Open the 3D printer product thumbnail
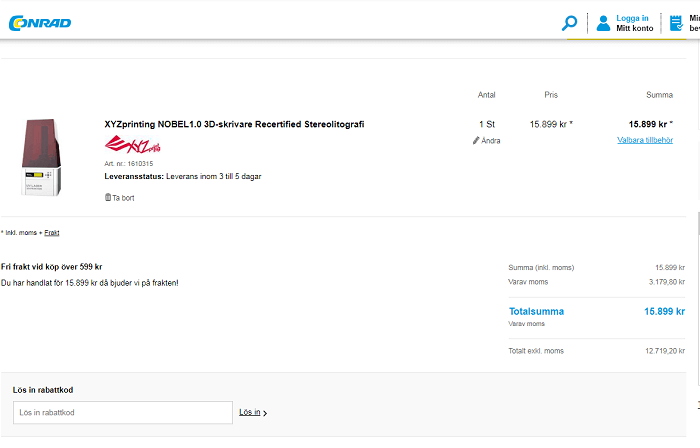Screen dimensions: 700x448 [x=40, y=157]
